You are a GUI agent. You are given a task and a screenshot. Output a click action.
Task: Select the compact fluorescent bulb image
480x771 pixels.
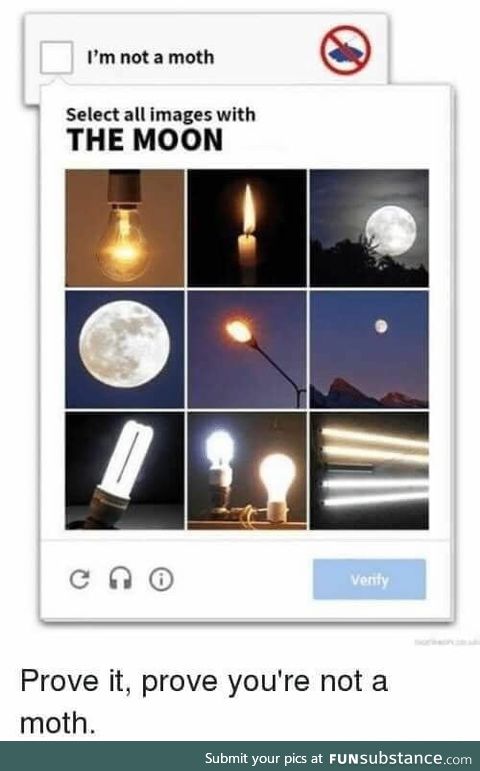click(125, 471)
